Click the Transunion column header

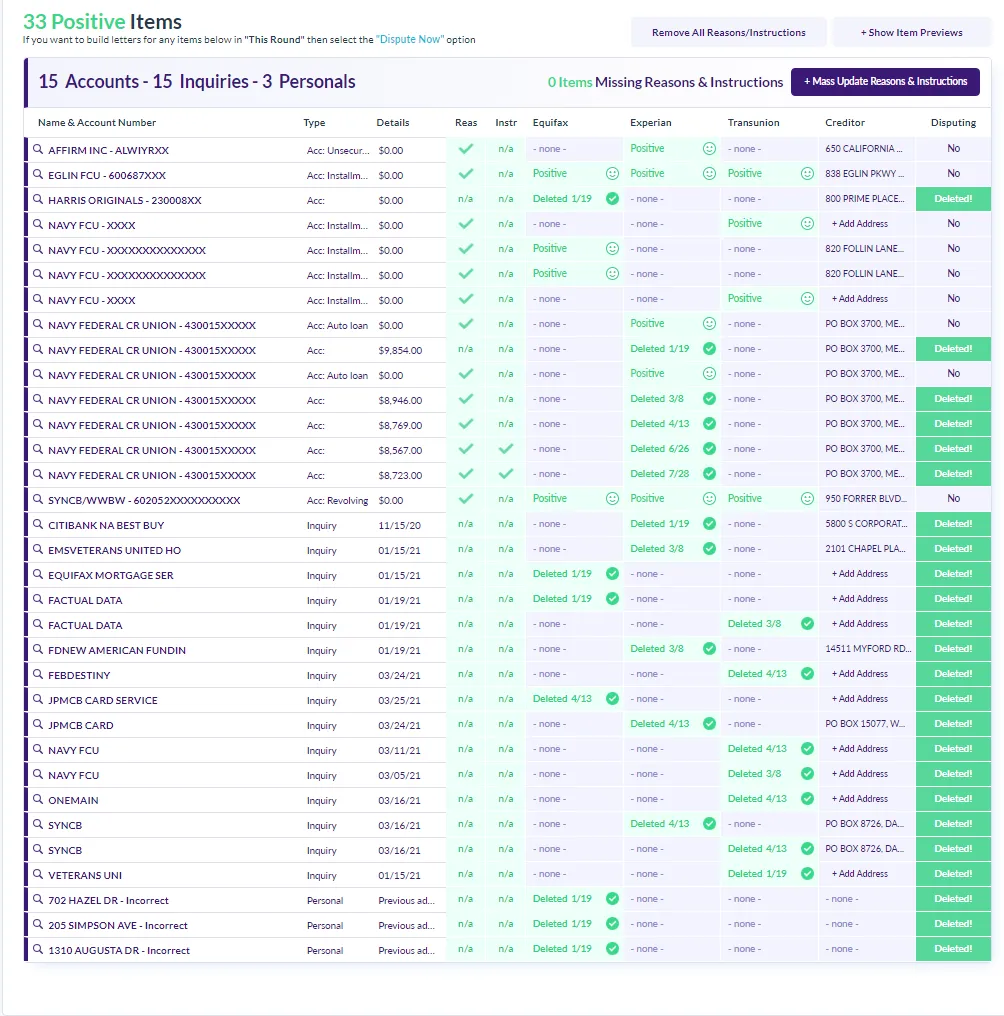tap(754, 122)
